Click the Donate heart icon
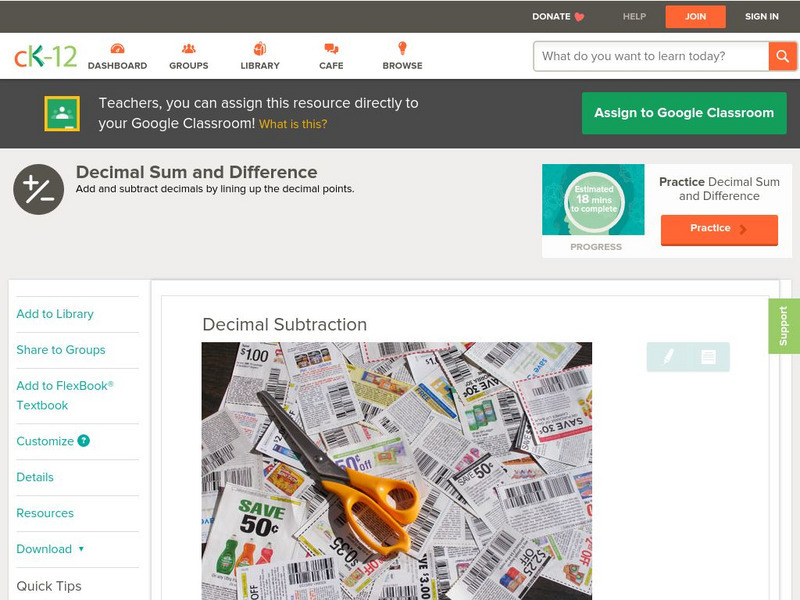 tap(579, 17)
